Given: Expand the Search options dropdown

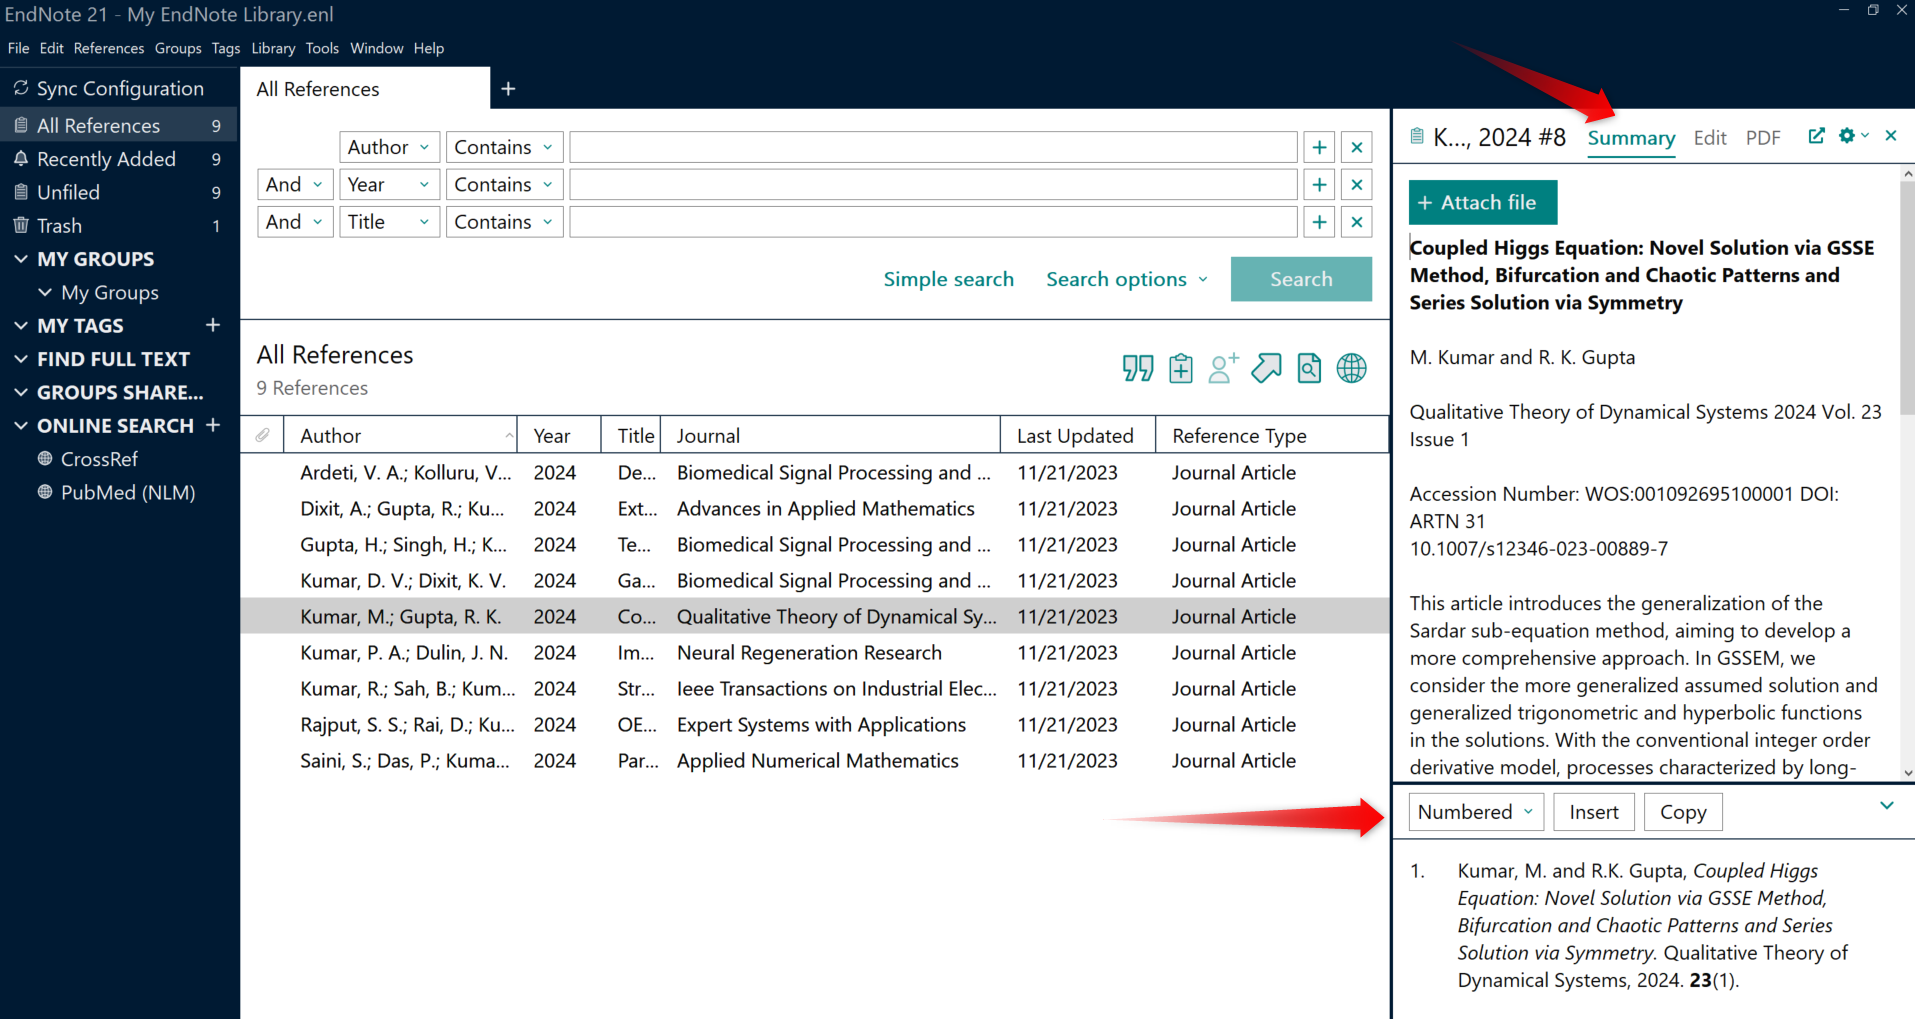Looking at the screenshot, I should point(1127,279).
